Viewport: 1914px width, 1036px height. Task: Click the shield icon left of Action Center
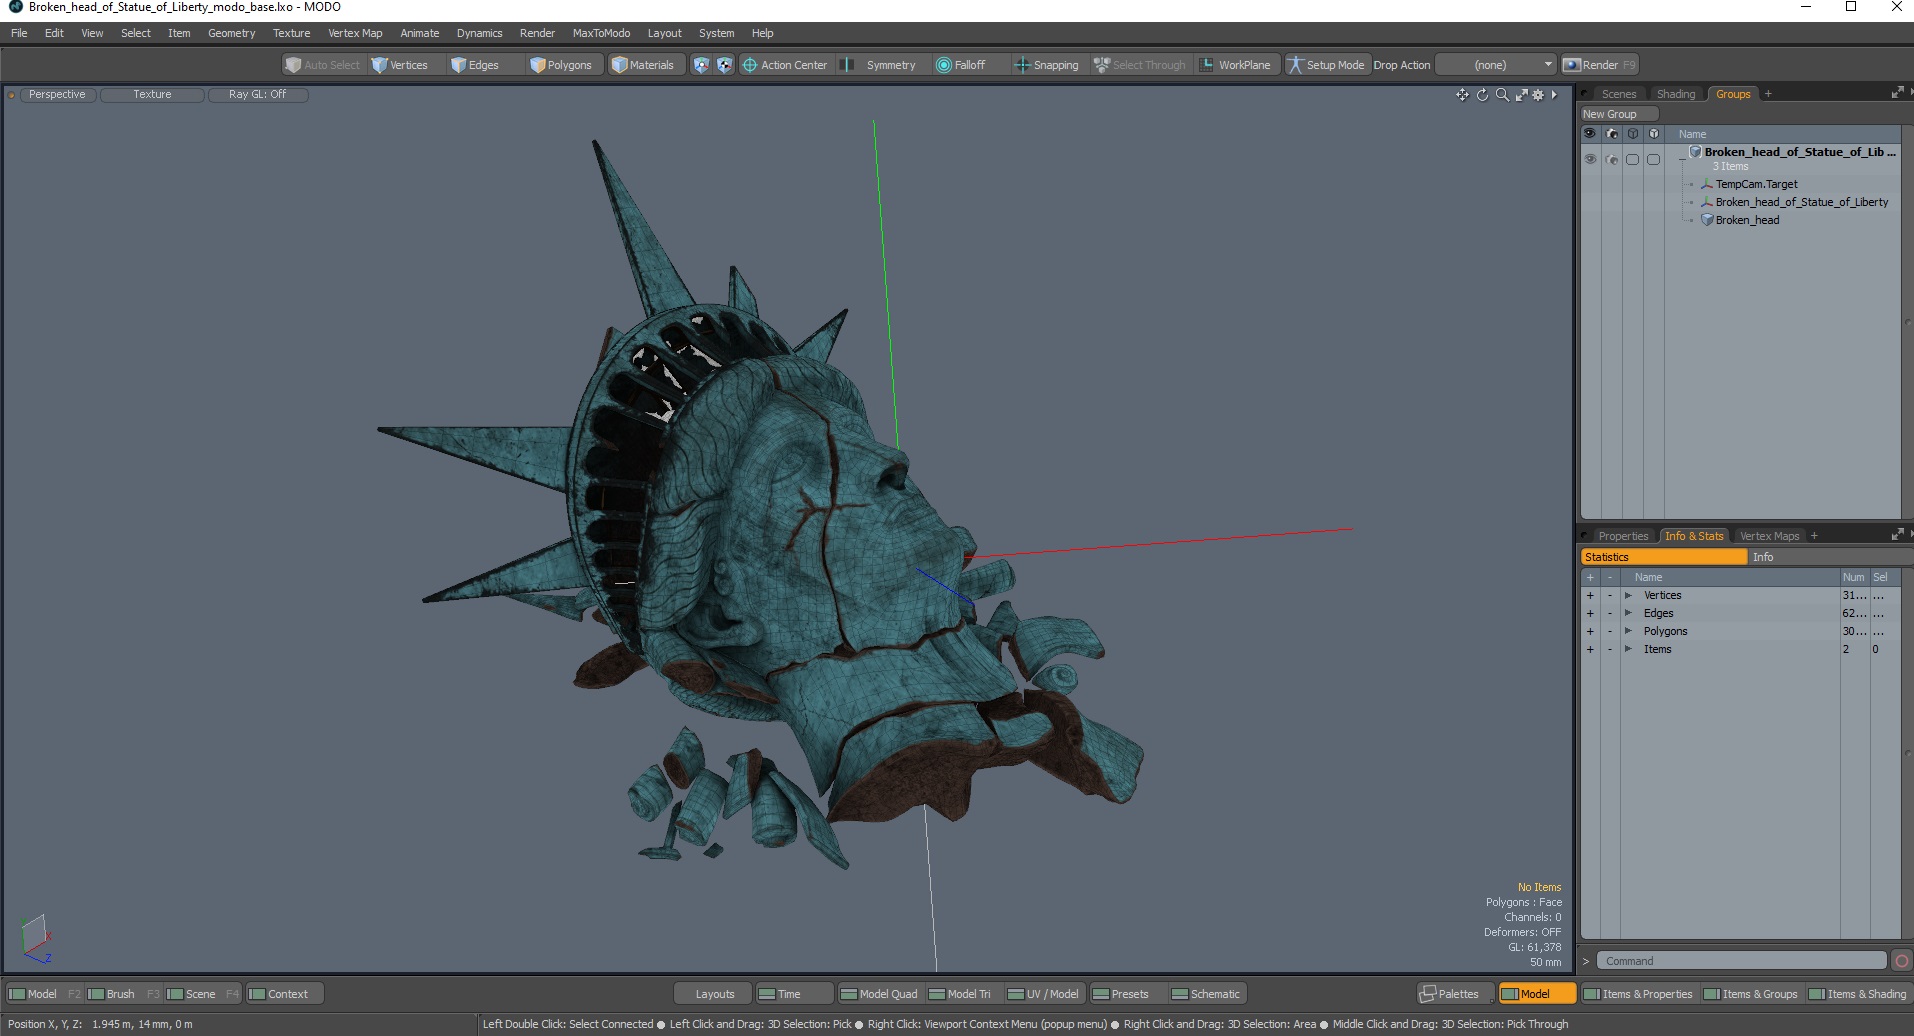click(724, 65)
